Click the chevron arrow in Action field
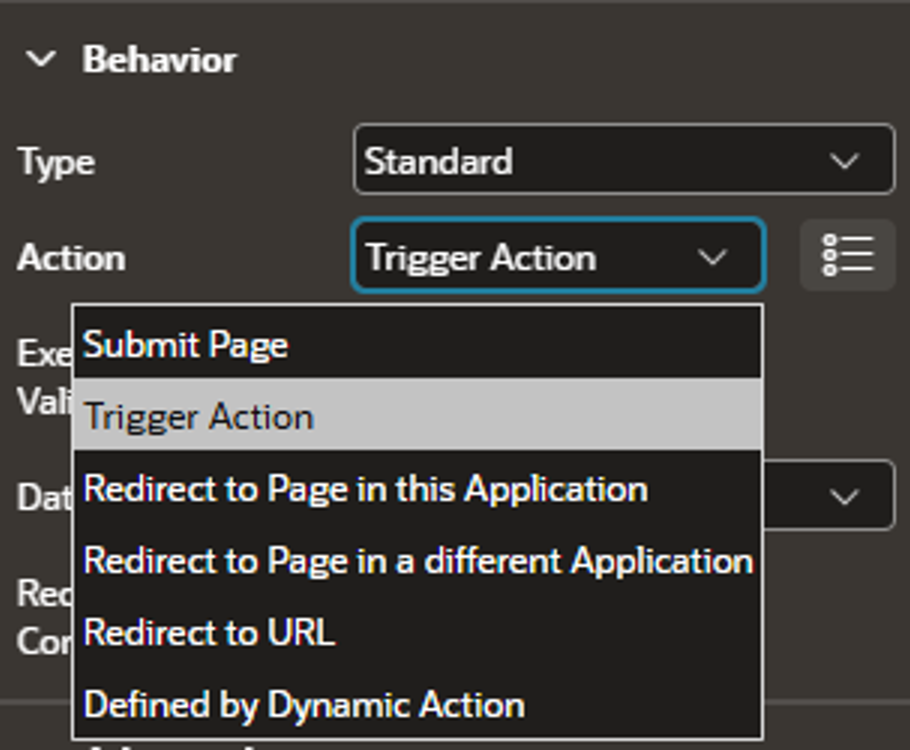This screenshot has width=910, height=750. pyautogui.click(x=712, y=257)
